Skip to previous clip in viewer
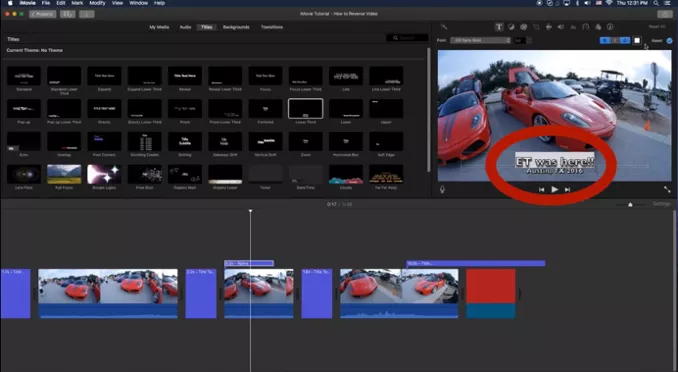 541,189
